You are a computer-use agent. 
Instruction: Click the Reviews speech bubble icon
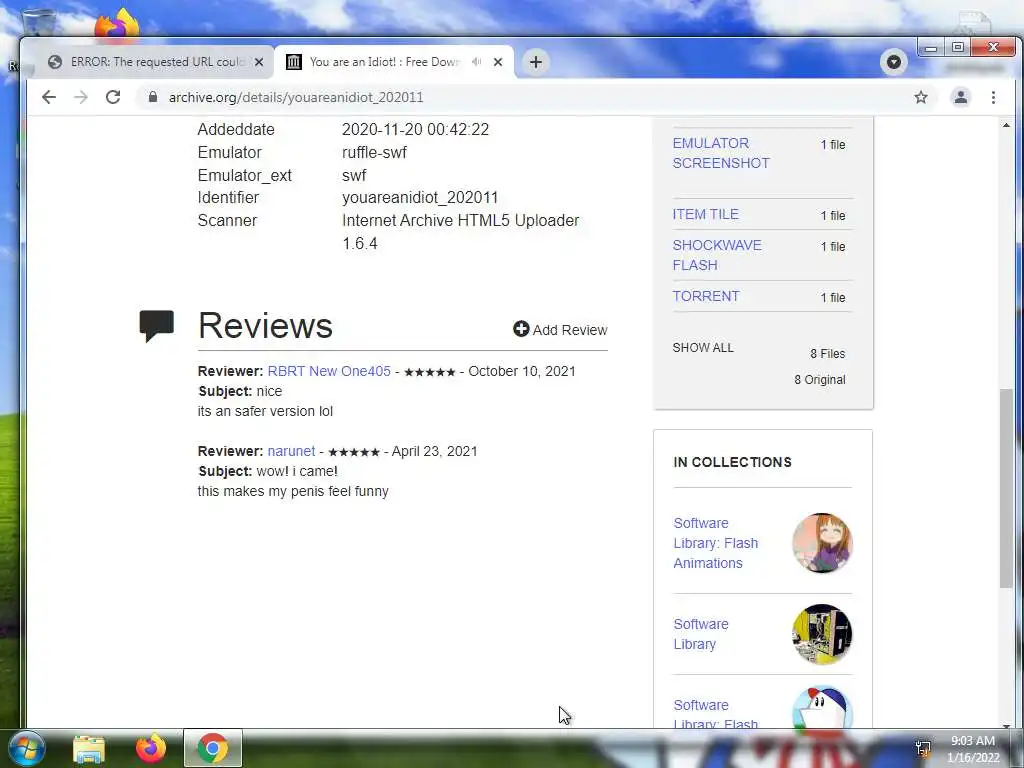click(157, 325)
